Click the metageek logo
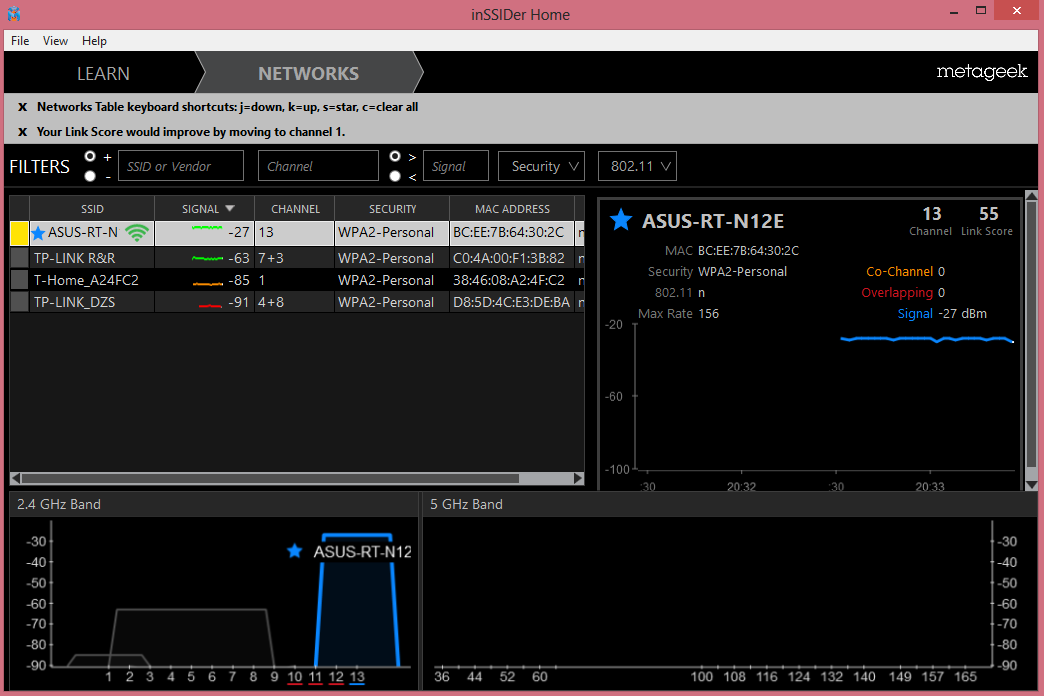Image resolution: width=1044 pixels, height=696 pixels. pyautogui.click(x=981, y=72)
